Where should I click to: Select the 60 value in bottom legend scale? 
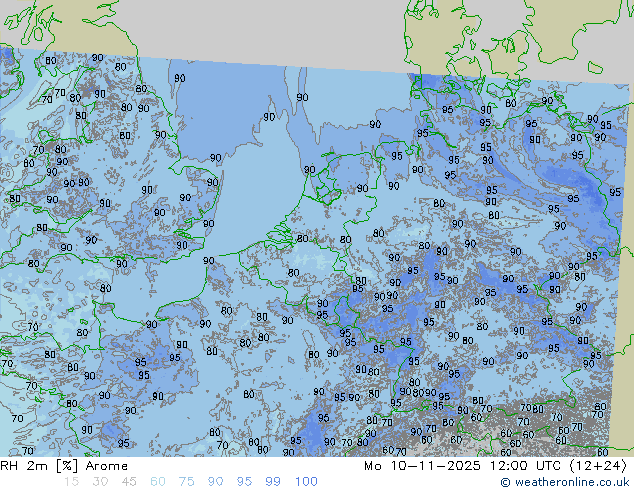pyautogui.click(x=158, y=482)
